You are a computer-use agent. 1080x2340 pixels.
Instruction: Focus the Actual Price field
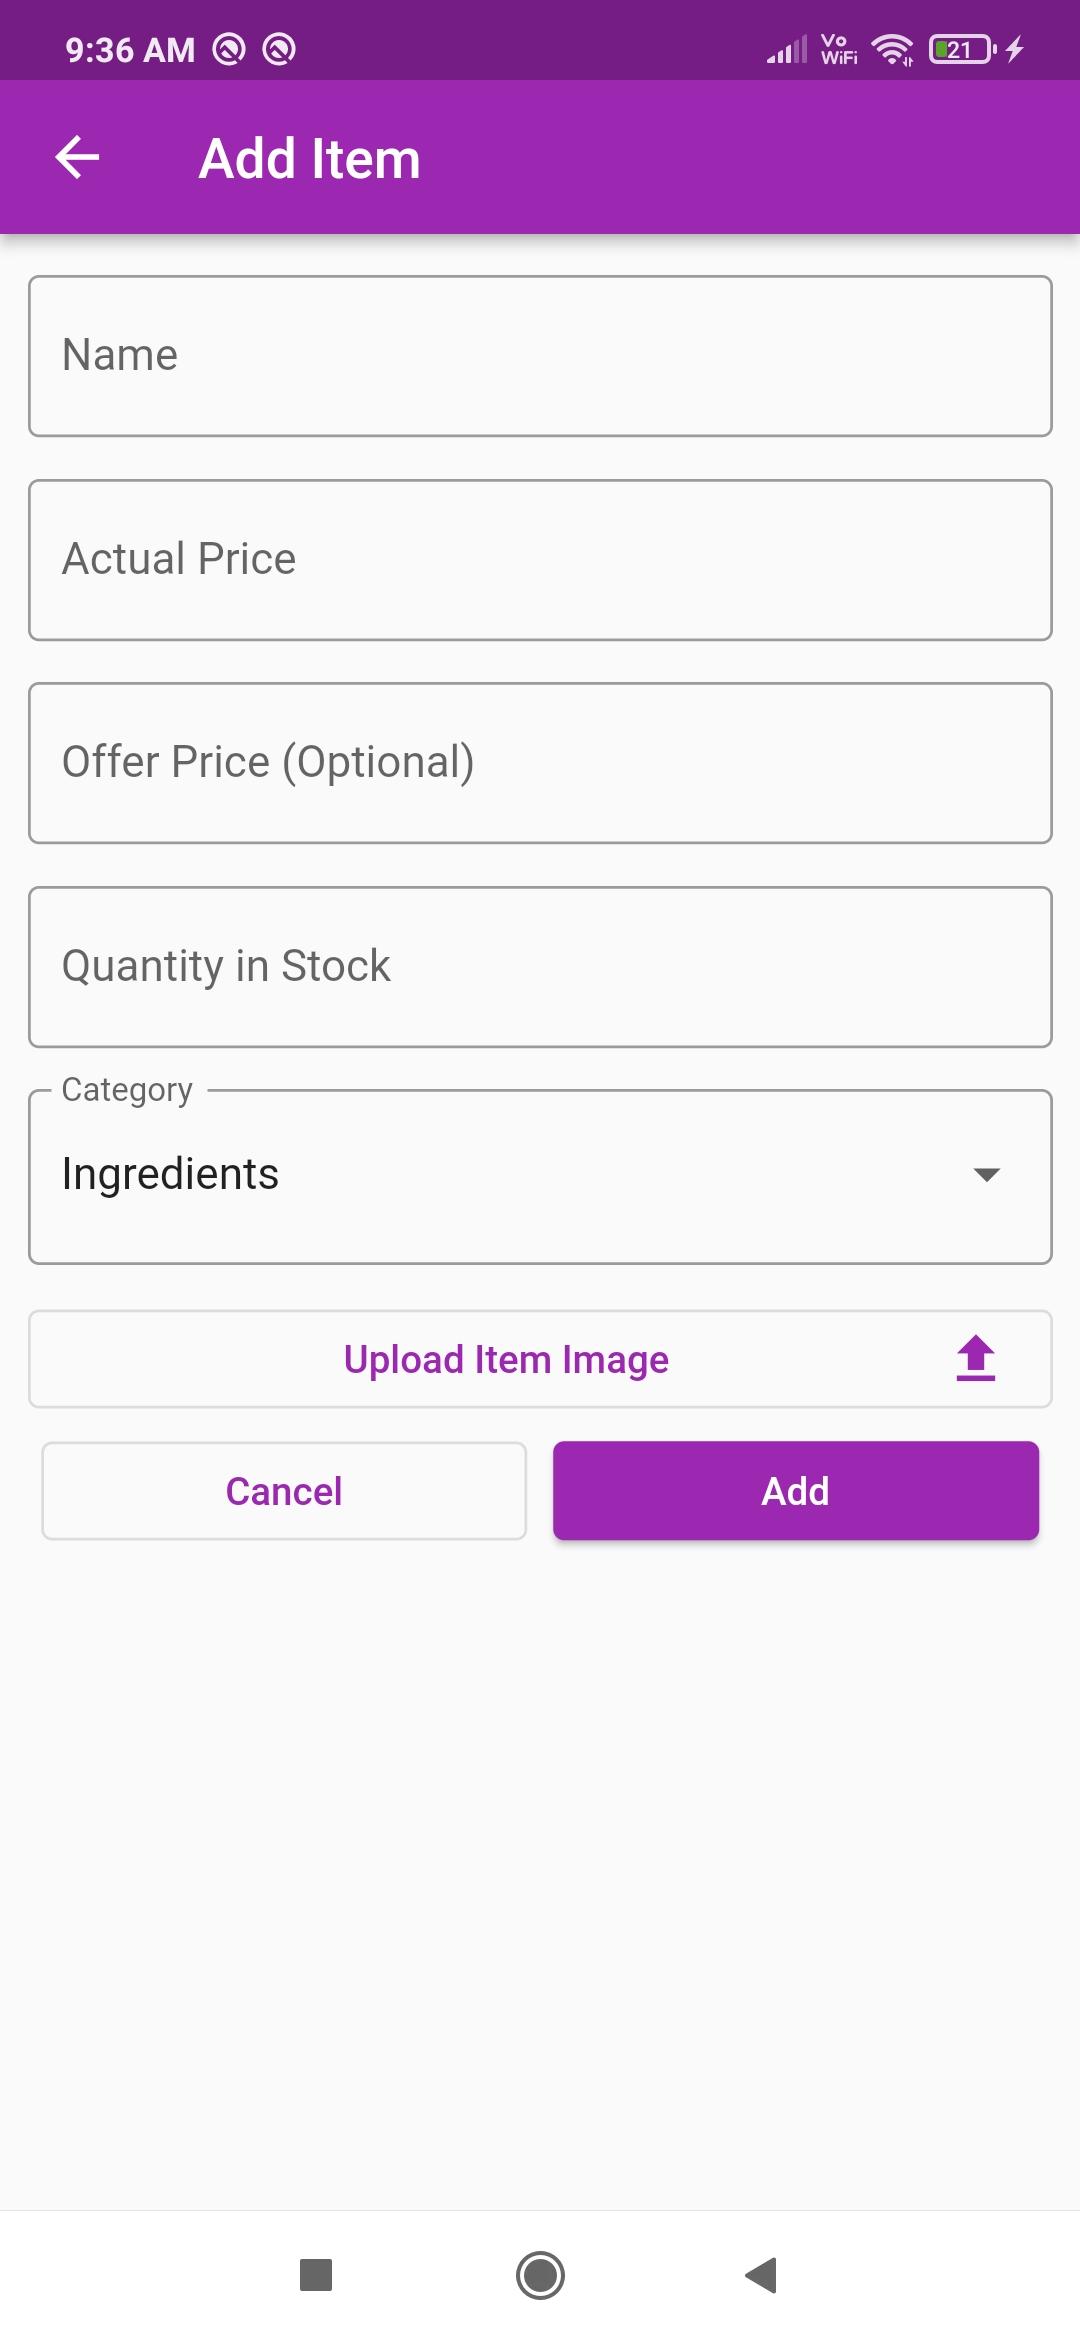(x=540, y=560)
